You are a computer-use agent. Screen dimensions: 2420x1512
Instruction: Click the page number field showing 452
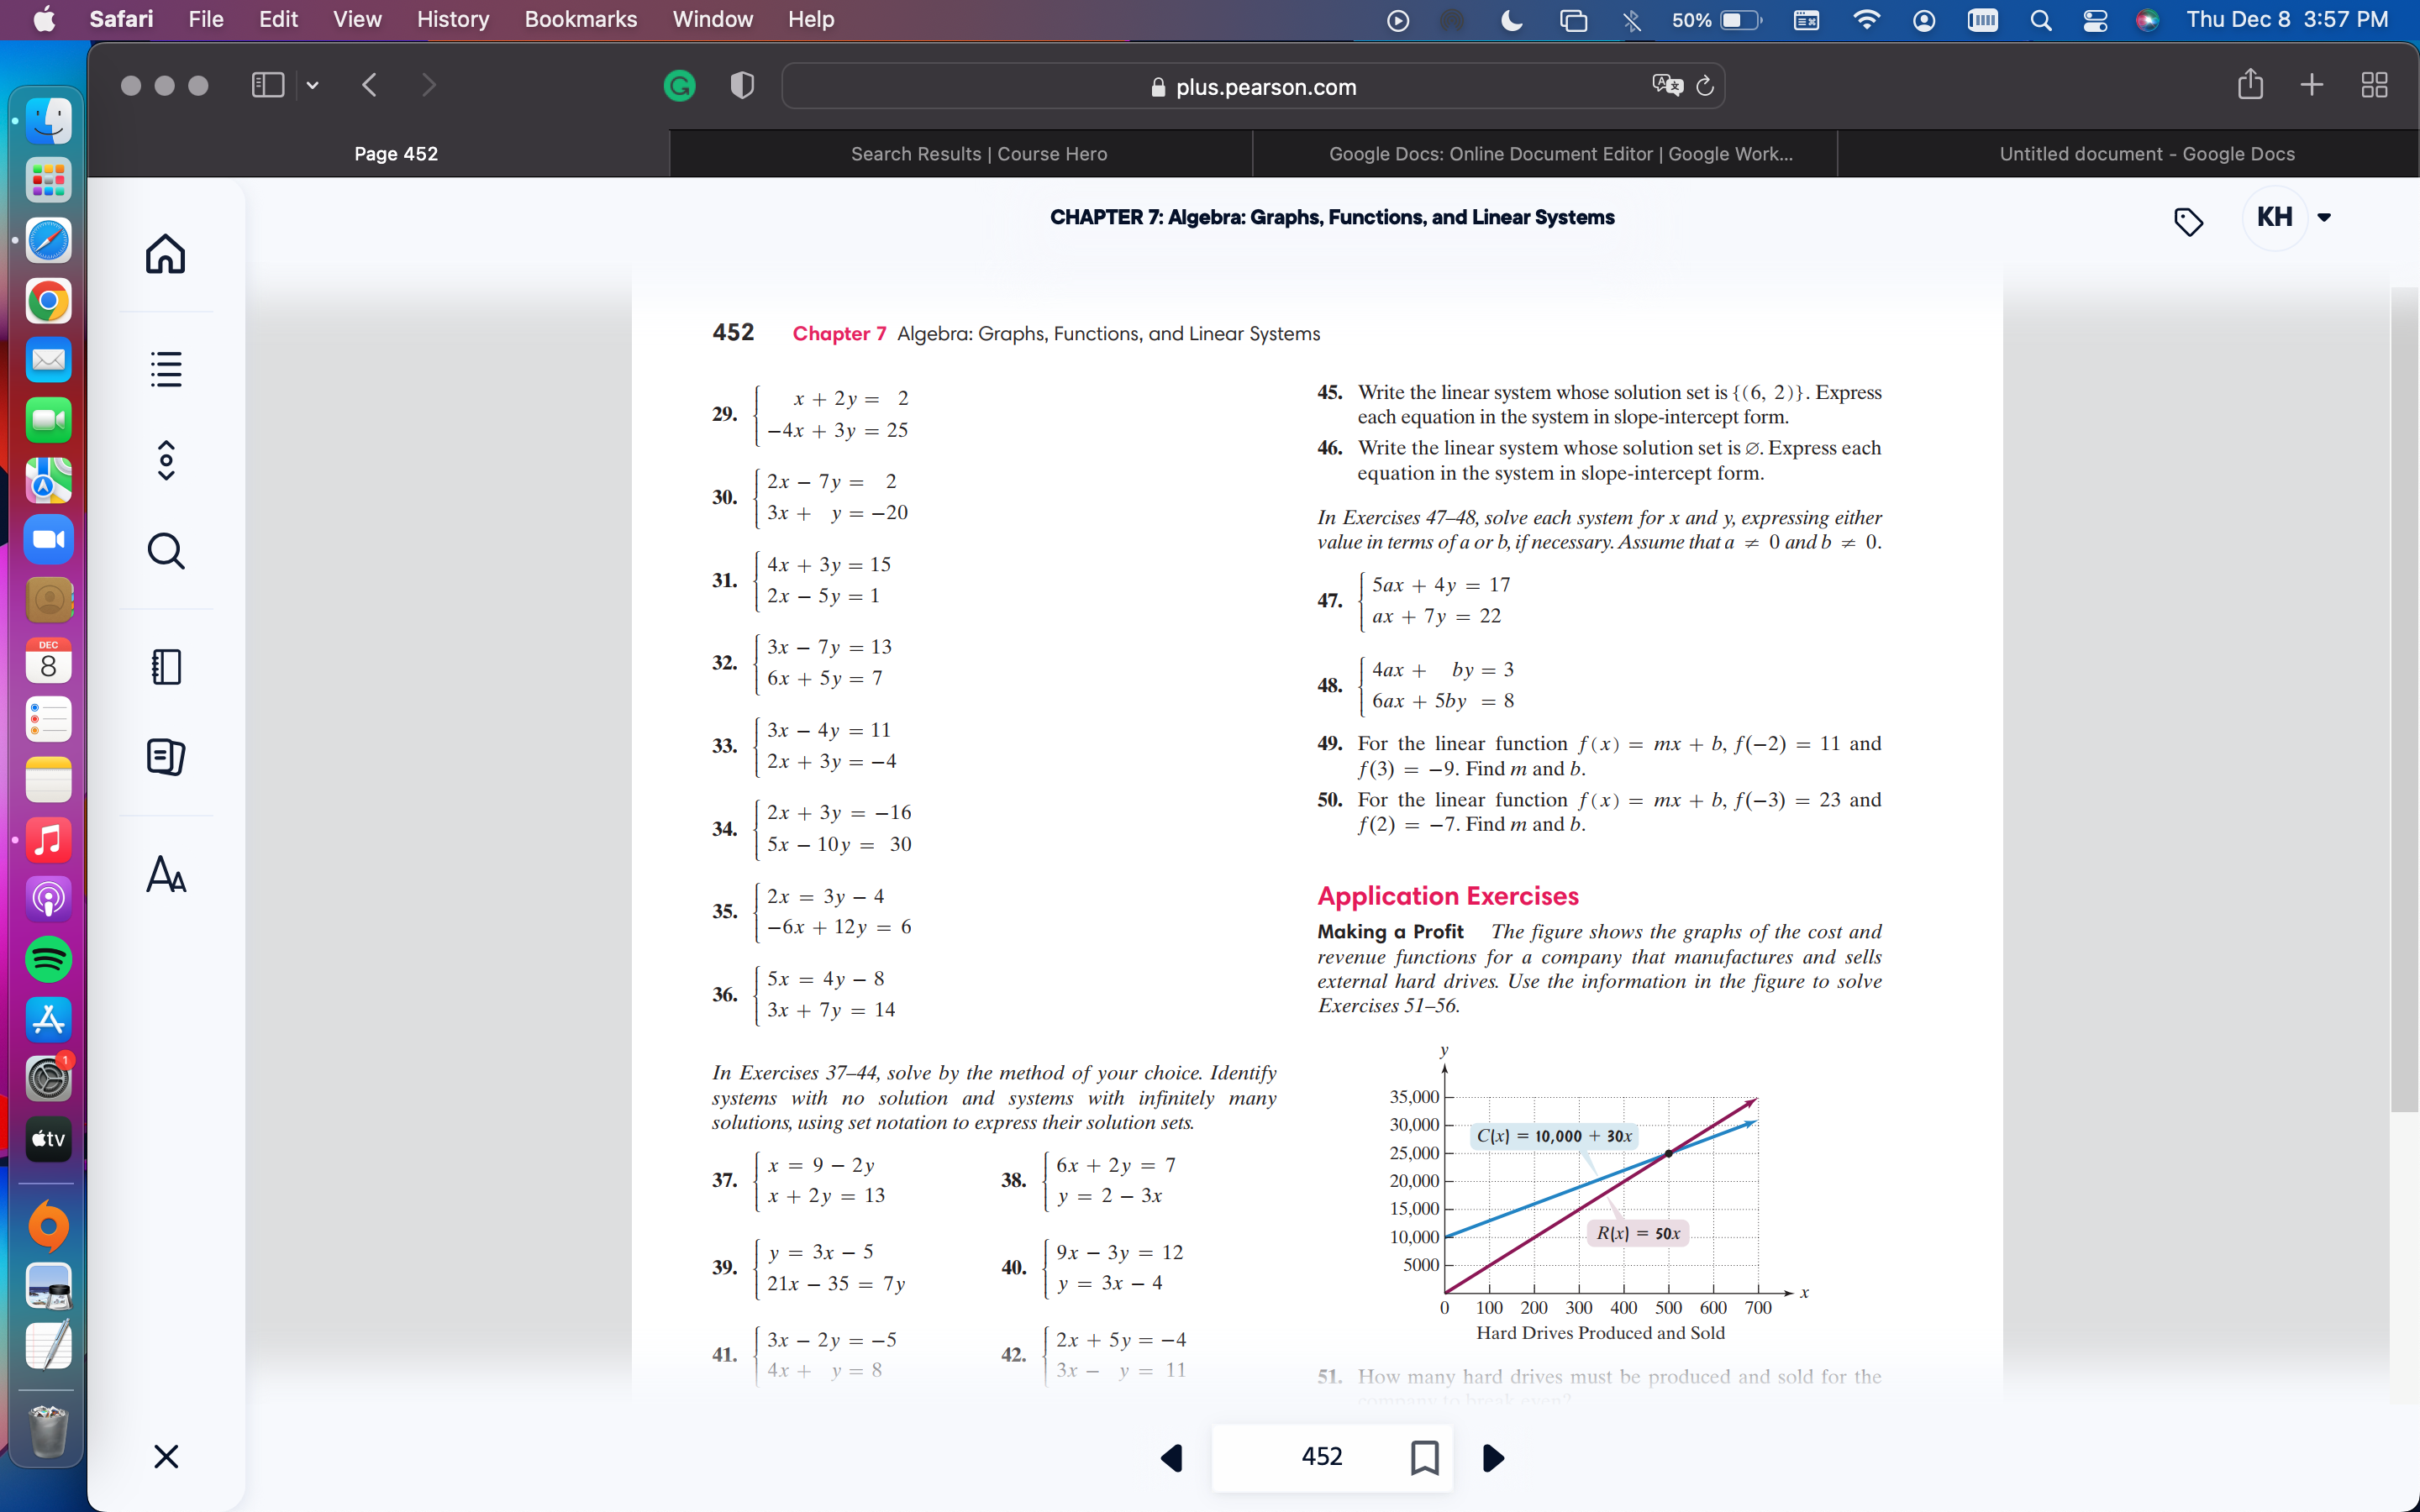tap(1322, 1457)
